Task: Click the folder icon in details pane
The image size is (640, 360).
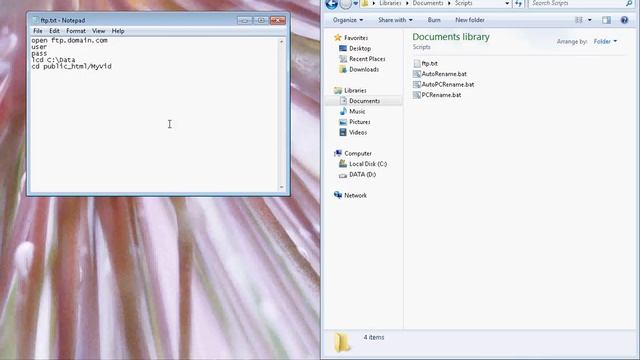Action: click(x=342, y=342)
